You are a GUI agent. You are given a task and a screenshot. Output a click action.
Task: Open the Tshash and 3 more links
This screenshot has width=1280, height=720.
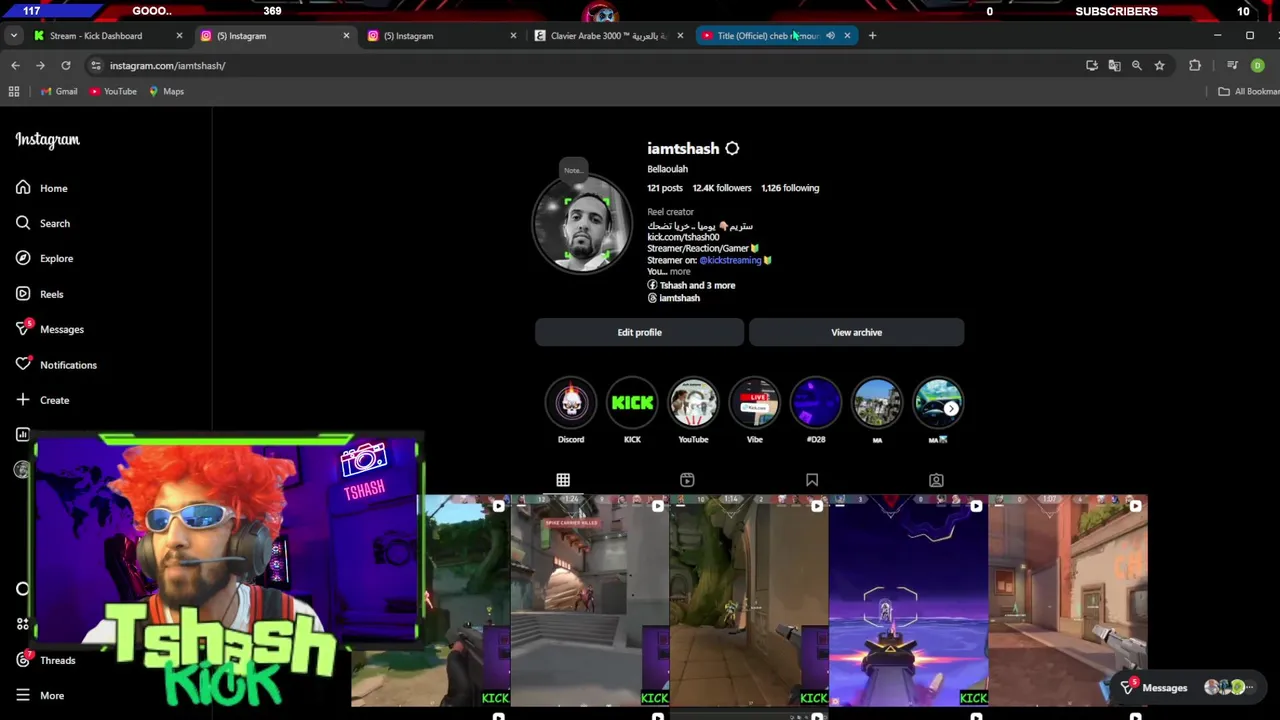click(691, 285)
